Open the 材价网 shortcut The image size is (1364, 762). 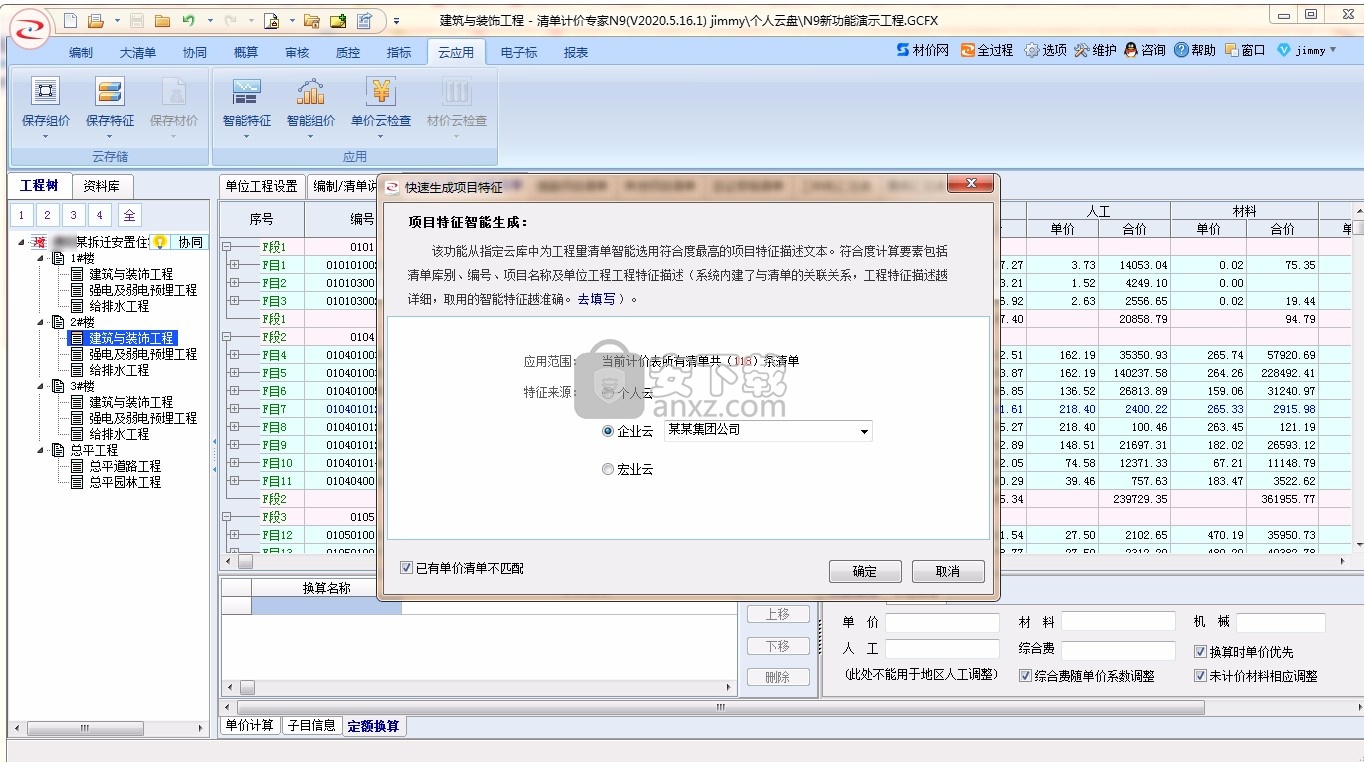(922, 50)
